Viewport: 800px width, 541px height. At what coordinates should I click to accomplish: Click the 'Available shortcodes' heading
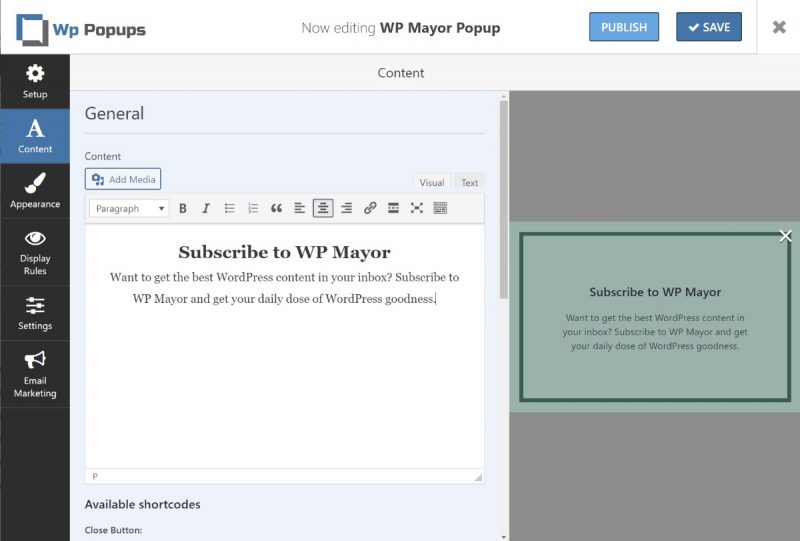pyautogui.click(x=142, y=504)
